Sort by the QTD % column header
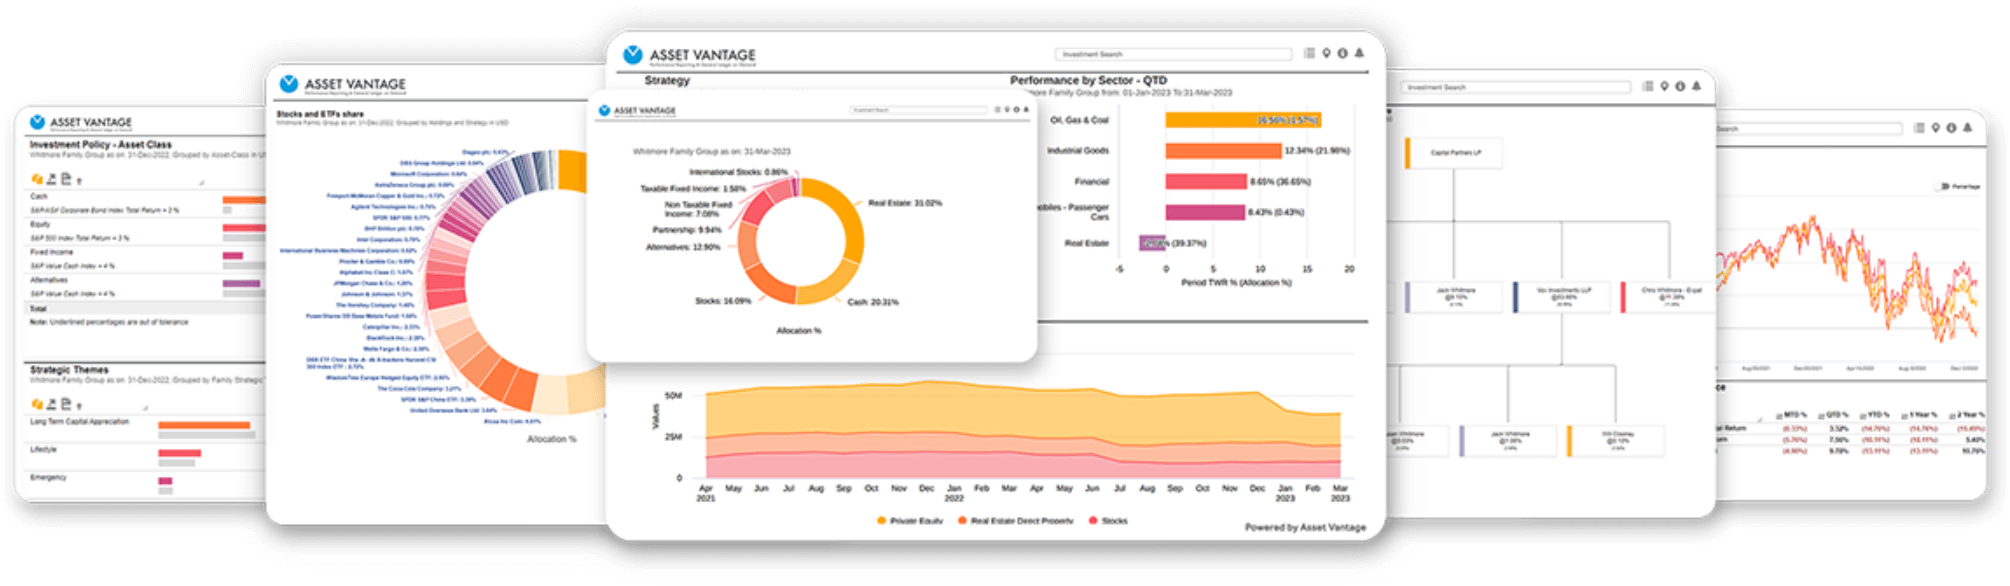Image resolution: width=2010 pixels, height=586 pixels. tap(1834, 414)
